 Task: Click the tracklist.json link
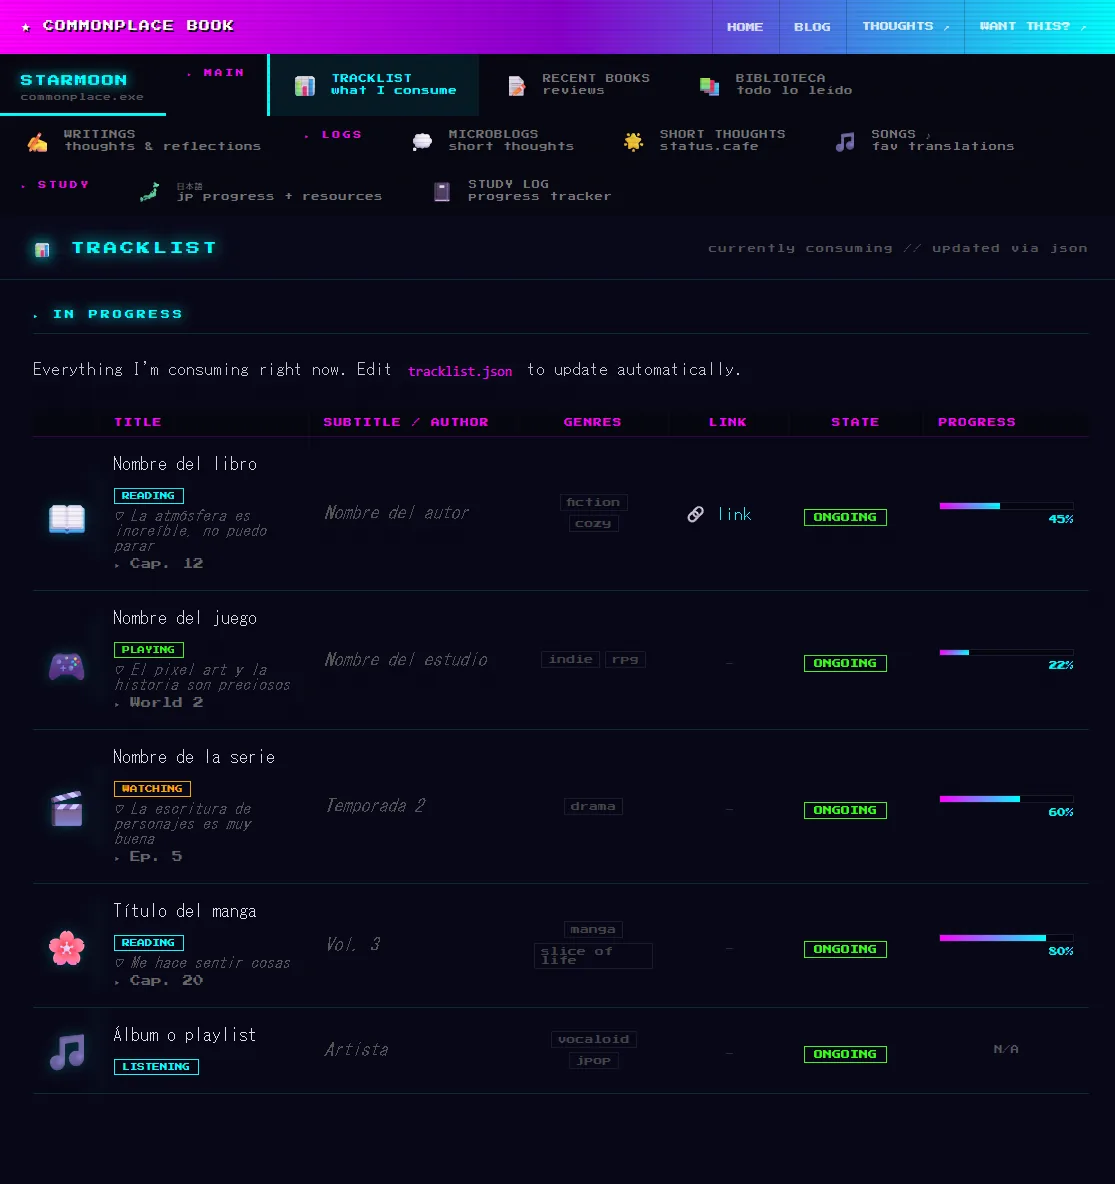460,371
